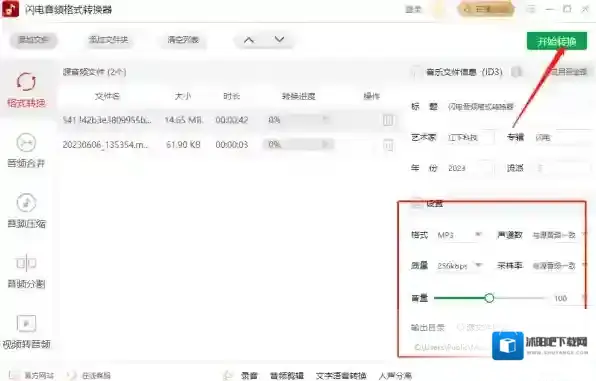Open 官方网站 official website link
The image size is (596, 381).
click(x=32, y=376)
